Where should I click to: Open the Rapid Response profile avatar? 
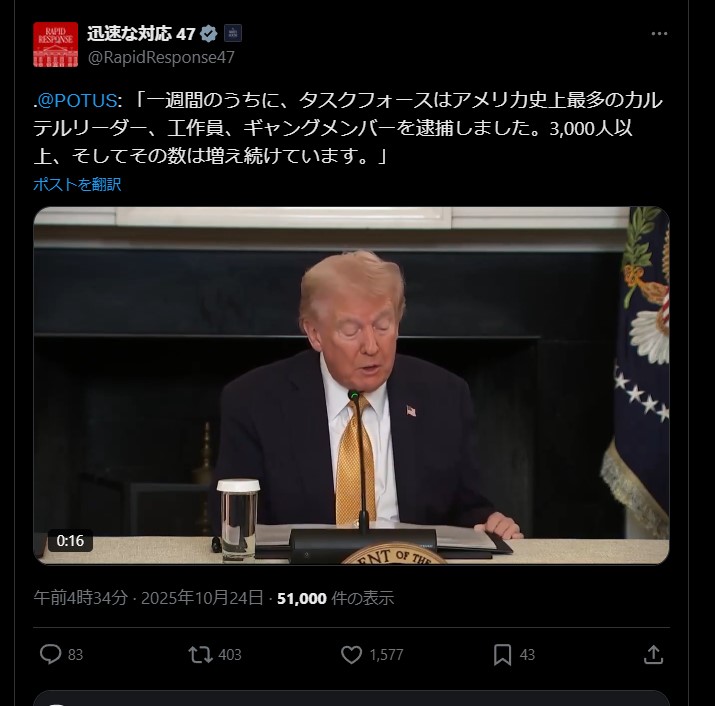[56, 45]
